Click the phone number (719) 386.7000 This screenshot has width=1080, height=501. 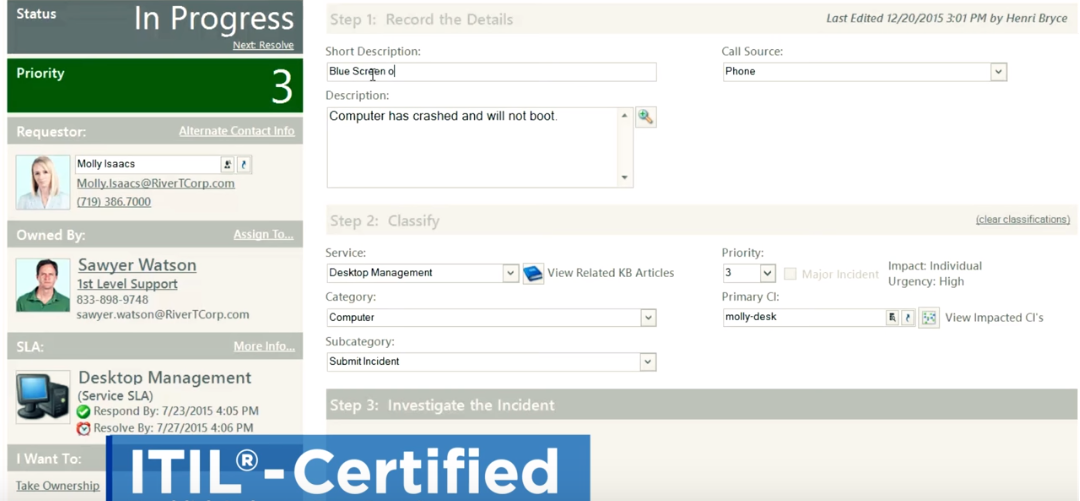point(114,202)
